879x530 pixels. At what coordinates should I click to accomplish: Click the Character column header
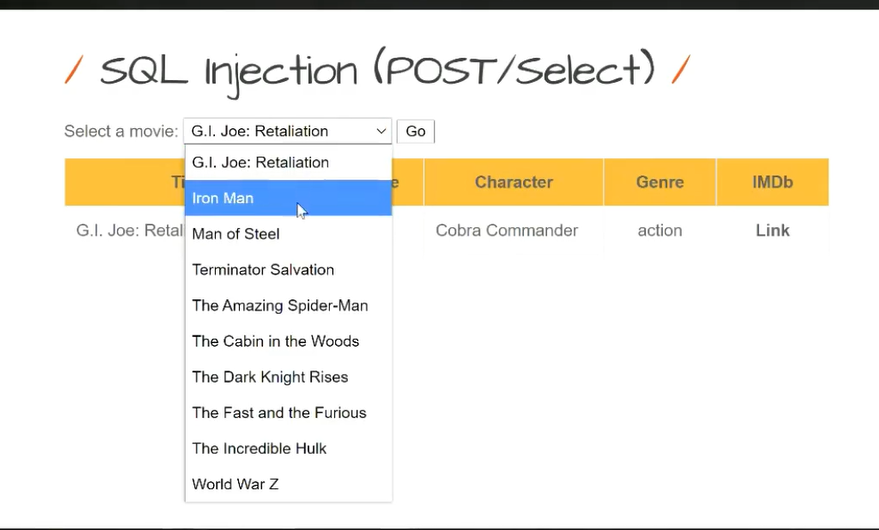[x=513, y=182]
